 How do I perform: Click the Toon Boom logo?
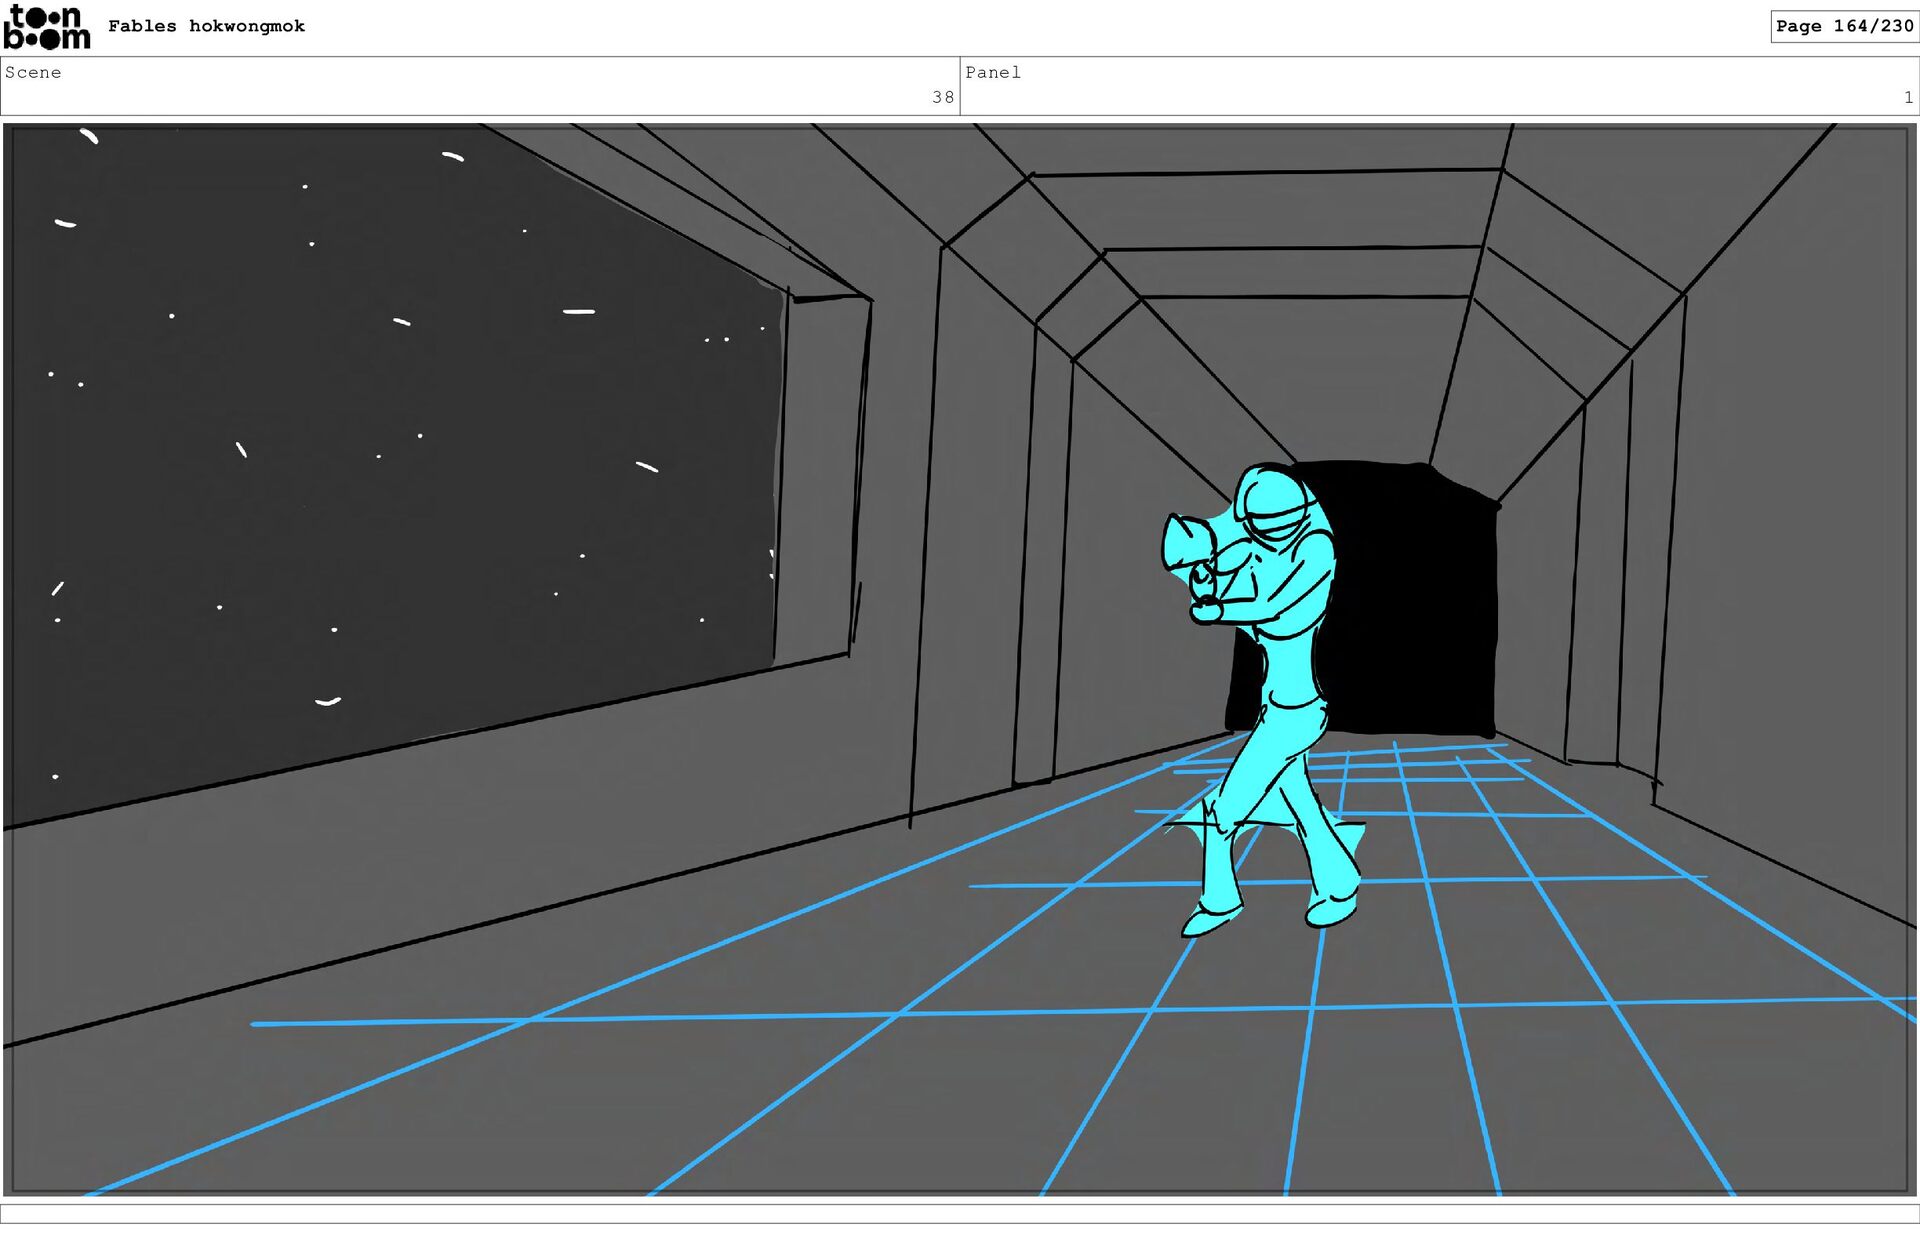click(x=47, y=27)
